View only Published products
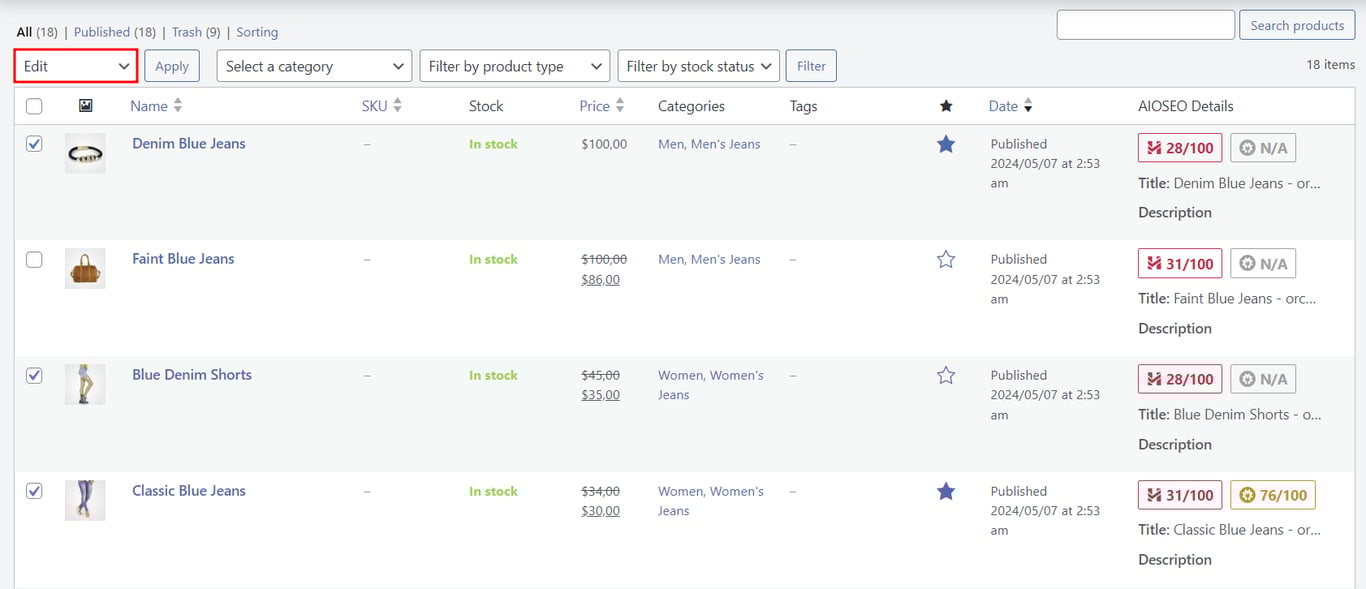The image size is (1366, 589). coord(103,31)
